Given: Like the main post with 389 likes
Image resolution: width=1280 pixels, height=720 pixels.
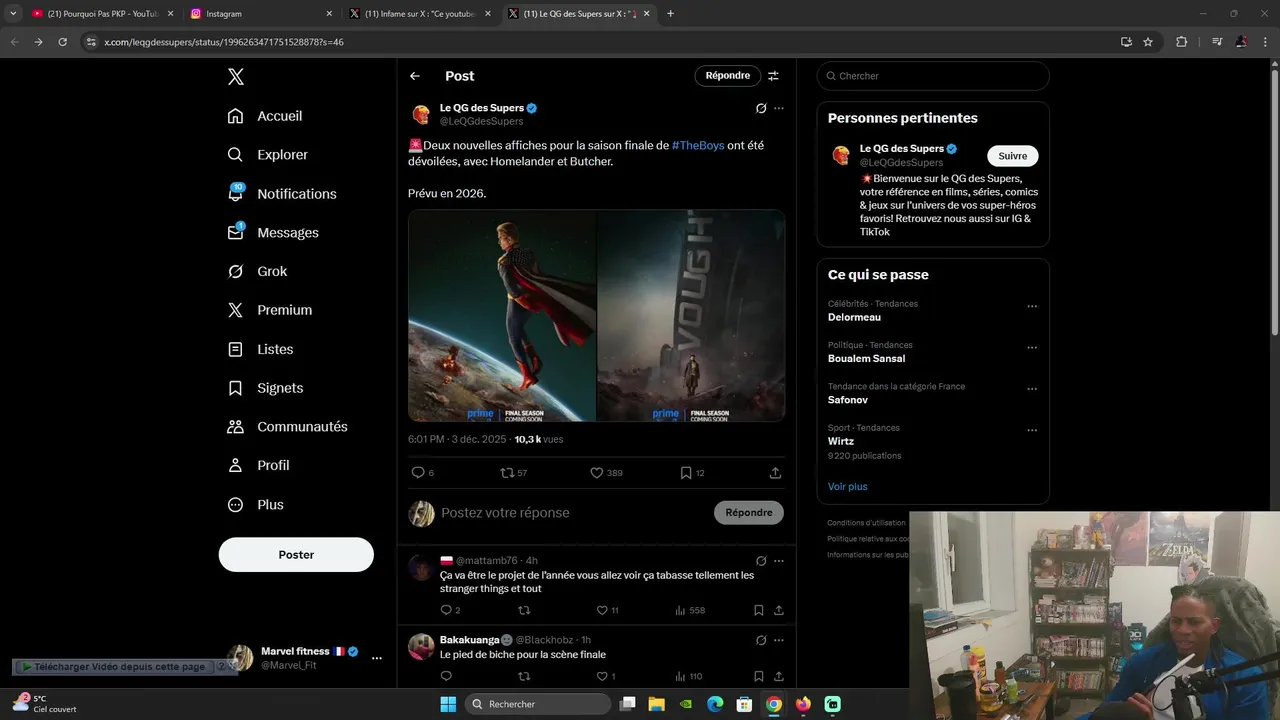Looking at the screenshot, I should 596,473.
